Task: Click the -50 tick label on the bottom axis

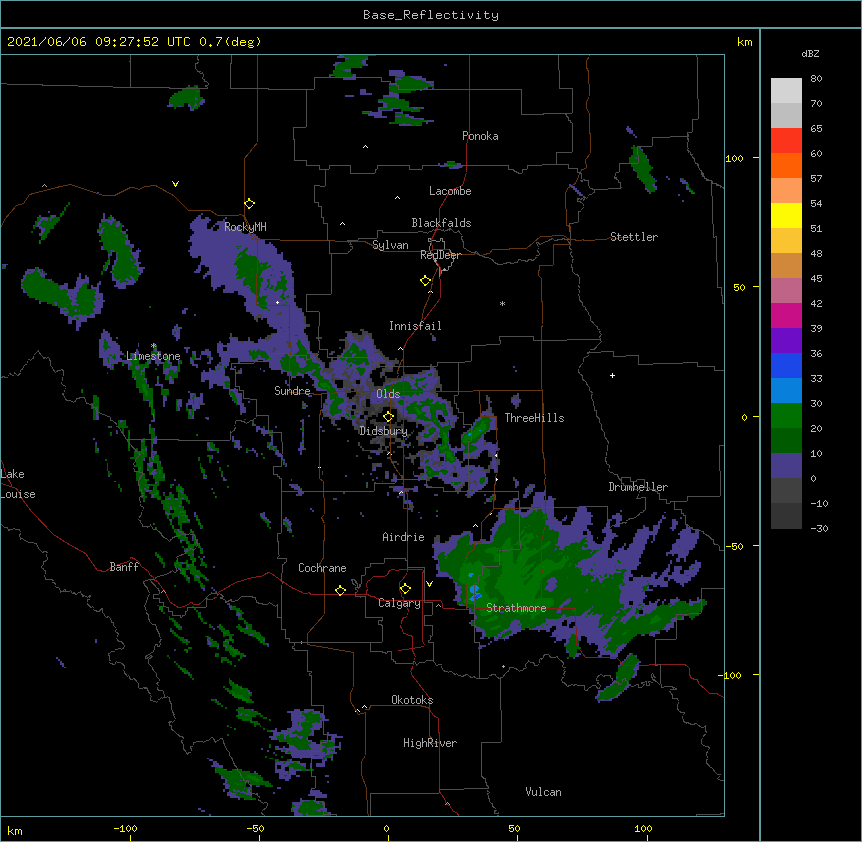Action: click(255, 828)
